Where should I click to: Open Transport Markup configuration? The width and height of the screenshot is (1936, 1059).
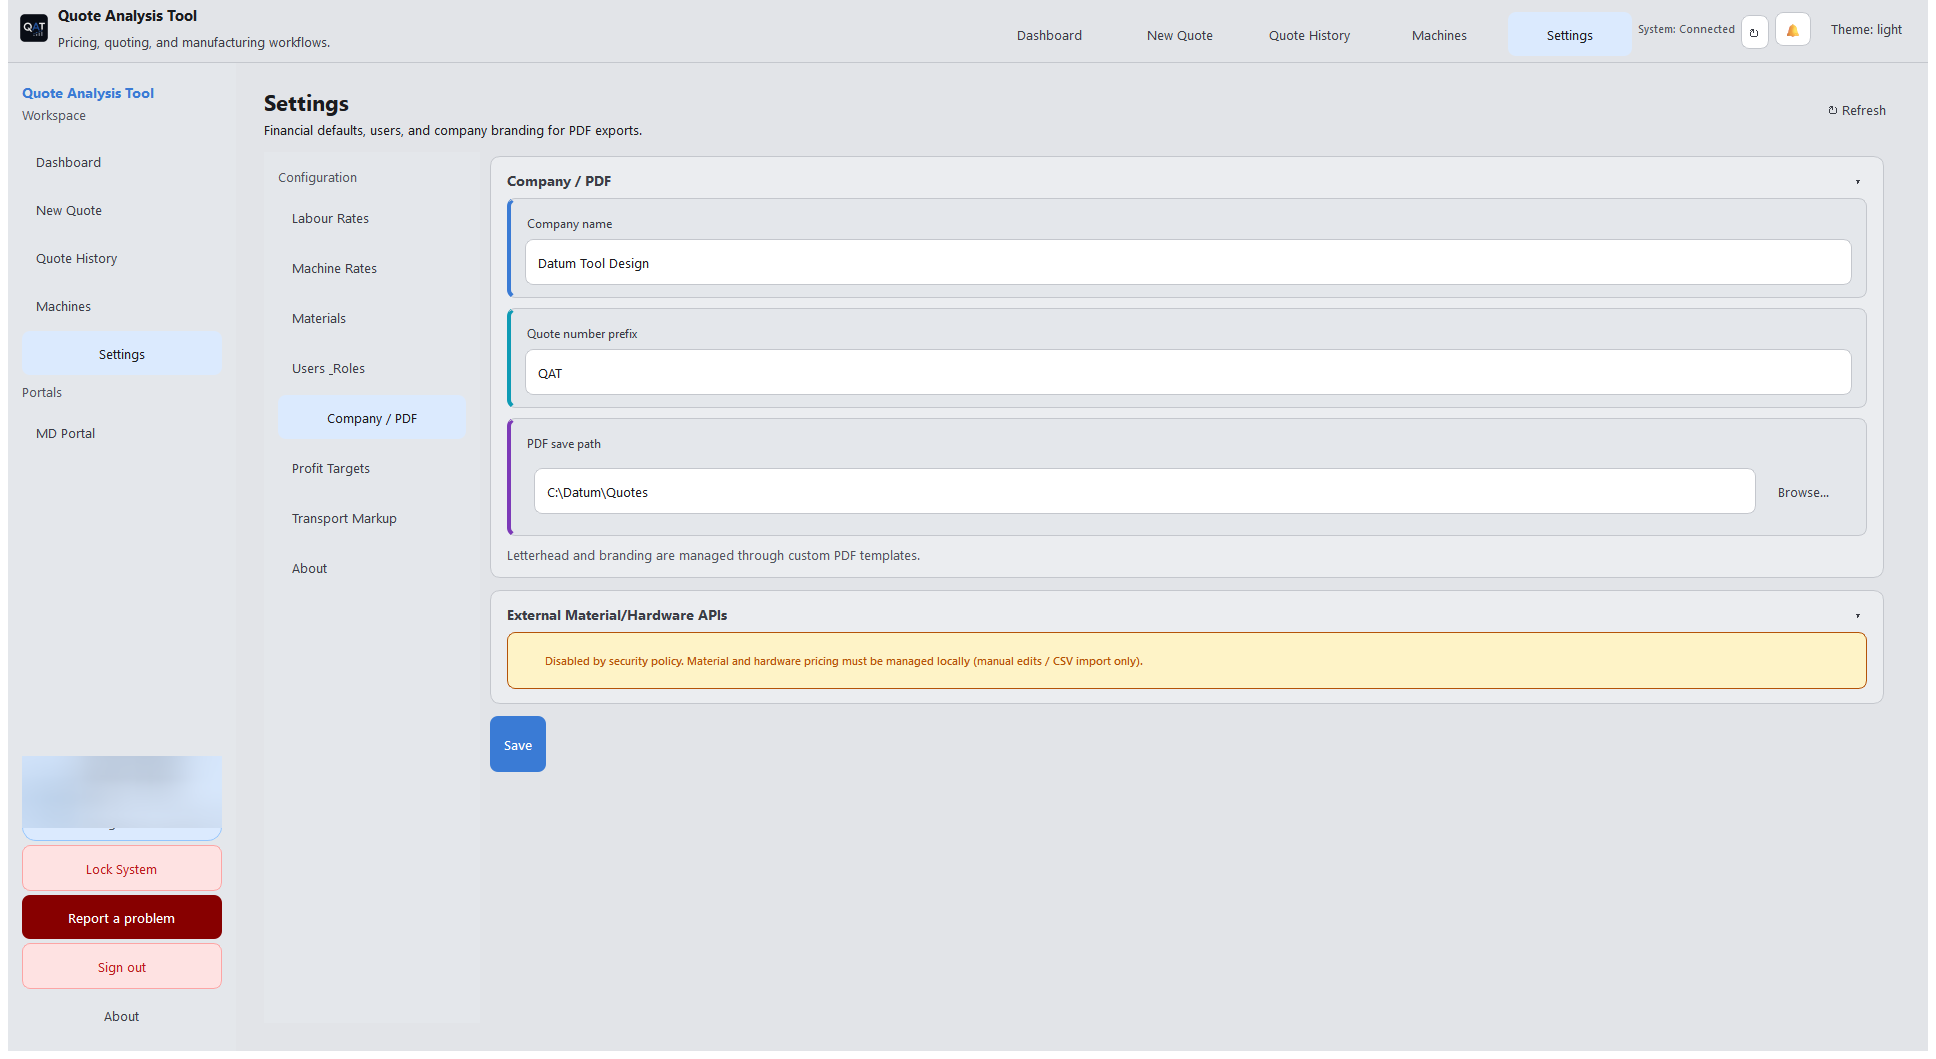372,518
